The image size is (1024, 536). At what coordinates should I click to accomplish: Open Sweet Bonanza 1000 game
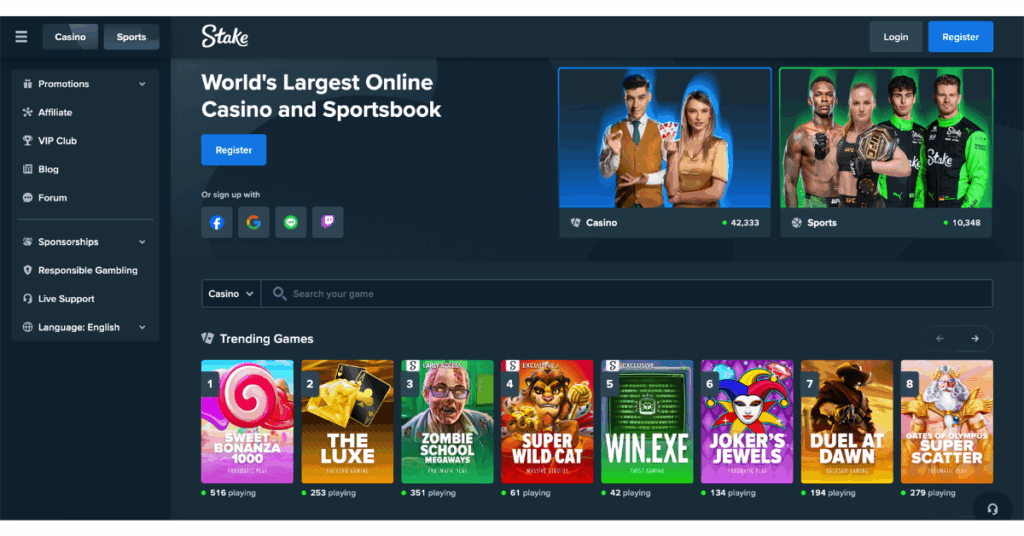pyautogui.click(x=247, y=422)
